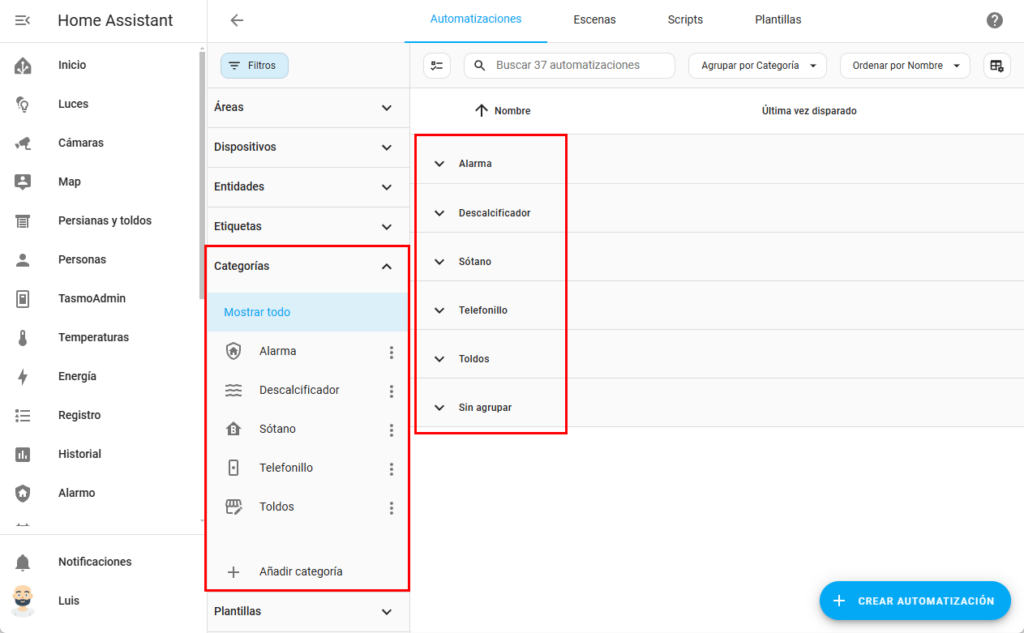1024x633 pixels.
Task: Switch to the Escenas tab
Action: pos(594,20)
